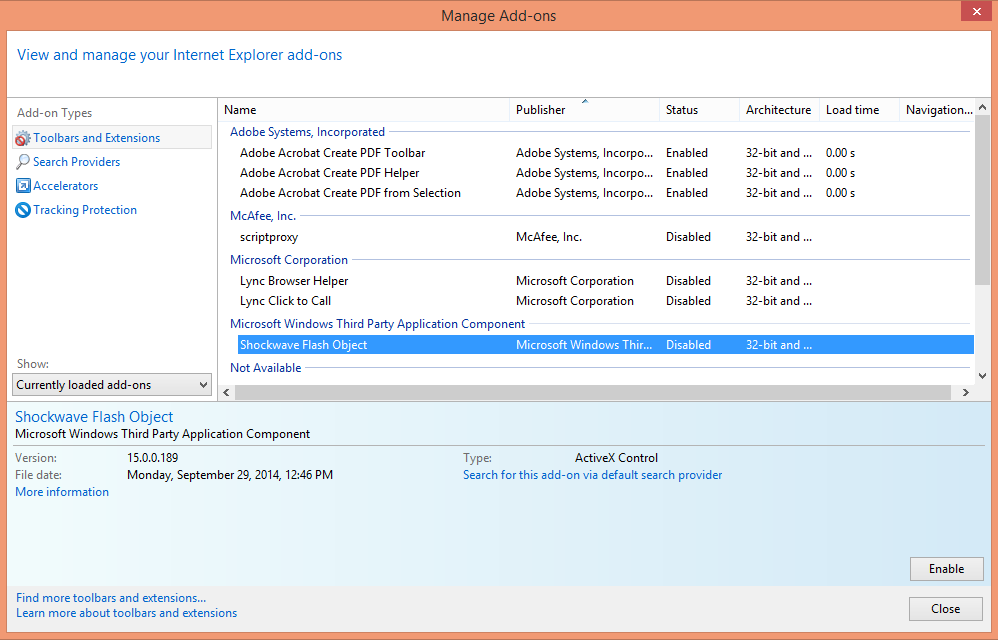Click the McAfee, Inc. group header
The width and height of the screenshot is (998, 640).
263,216
